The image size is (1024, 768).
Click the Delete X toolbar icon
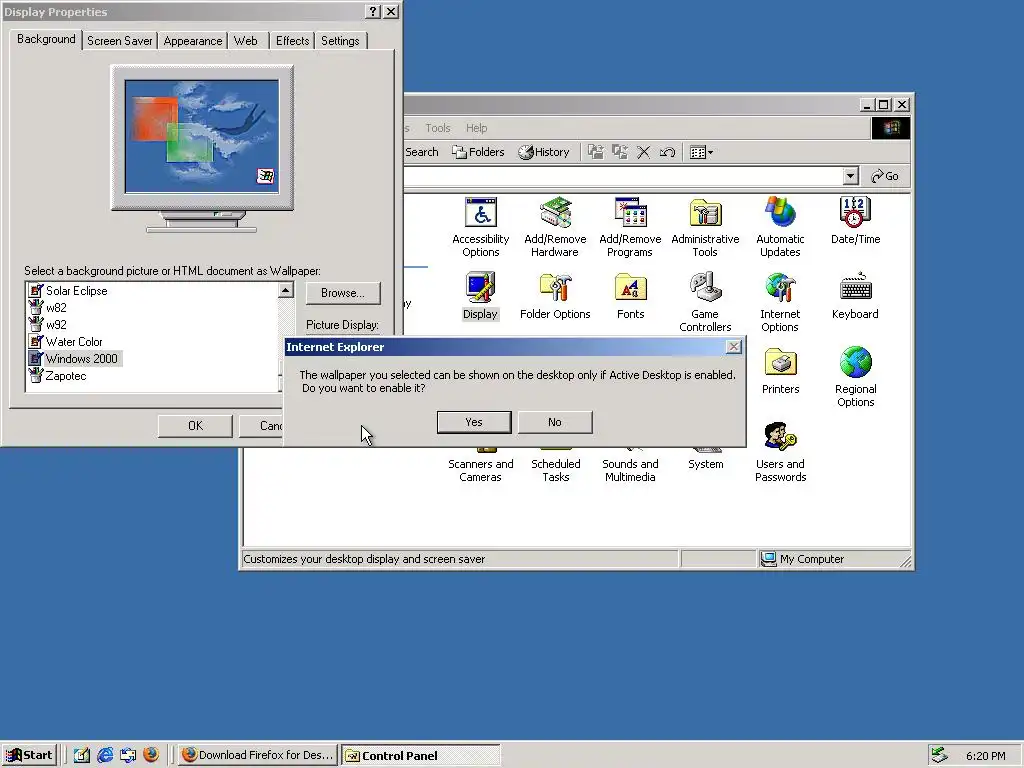click(x=643, y=152)
